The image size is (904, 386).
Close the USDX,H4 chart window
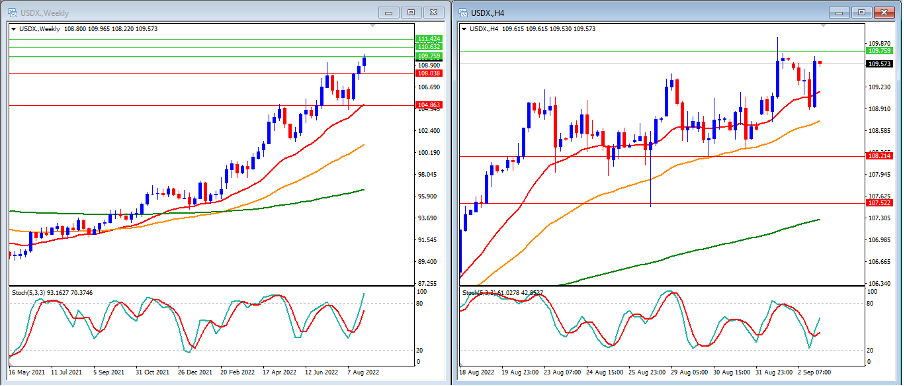(x=885, y=12)
